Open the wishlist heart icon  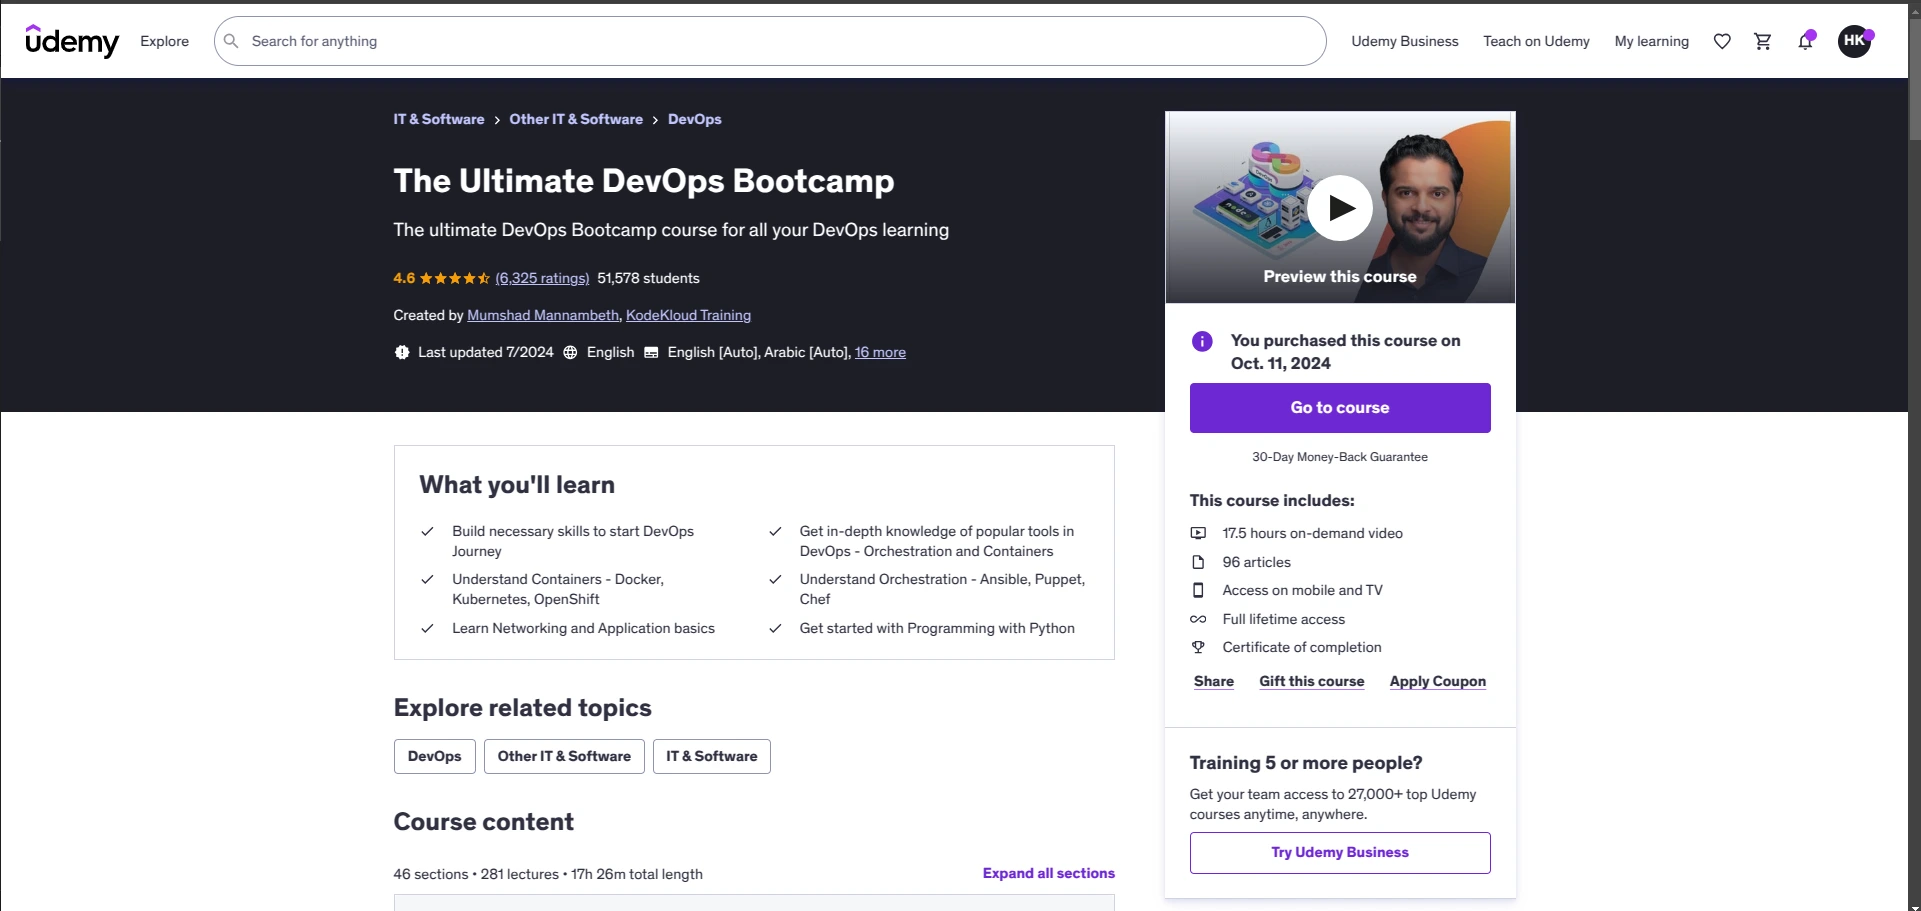1722,41
